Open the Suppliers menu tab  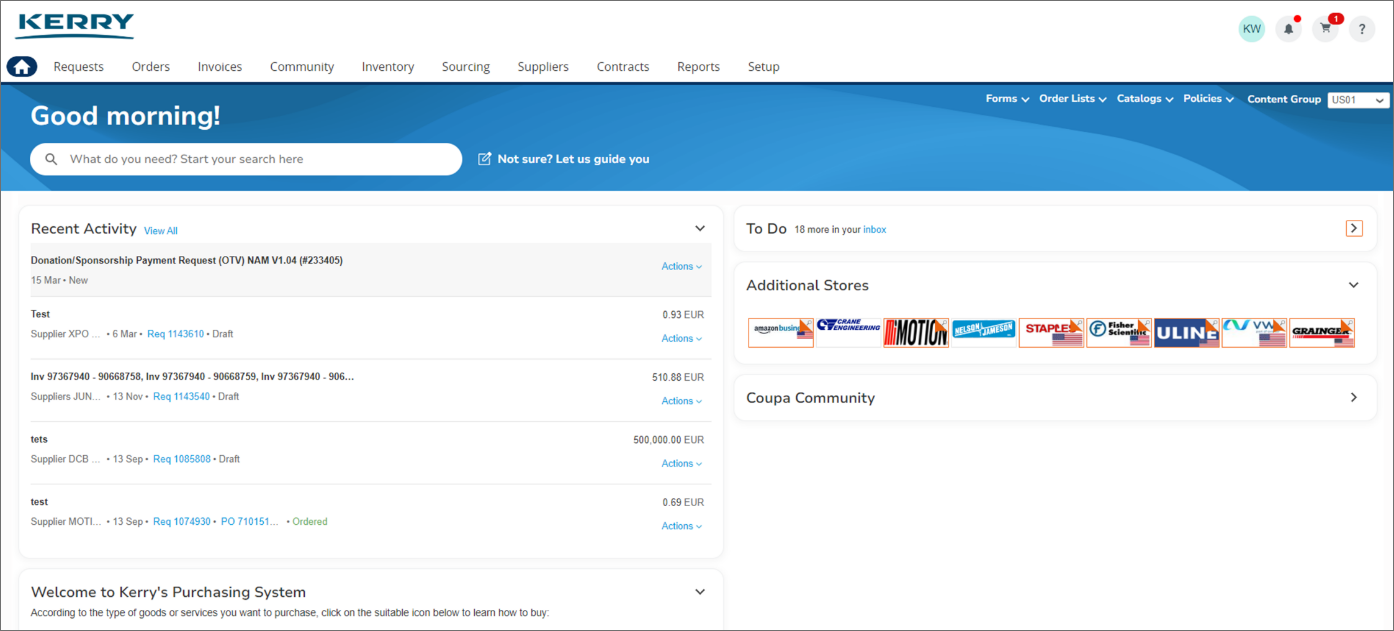[x=543, y=67]
